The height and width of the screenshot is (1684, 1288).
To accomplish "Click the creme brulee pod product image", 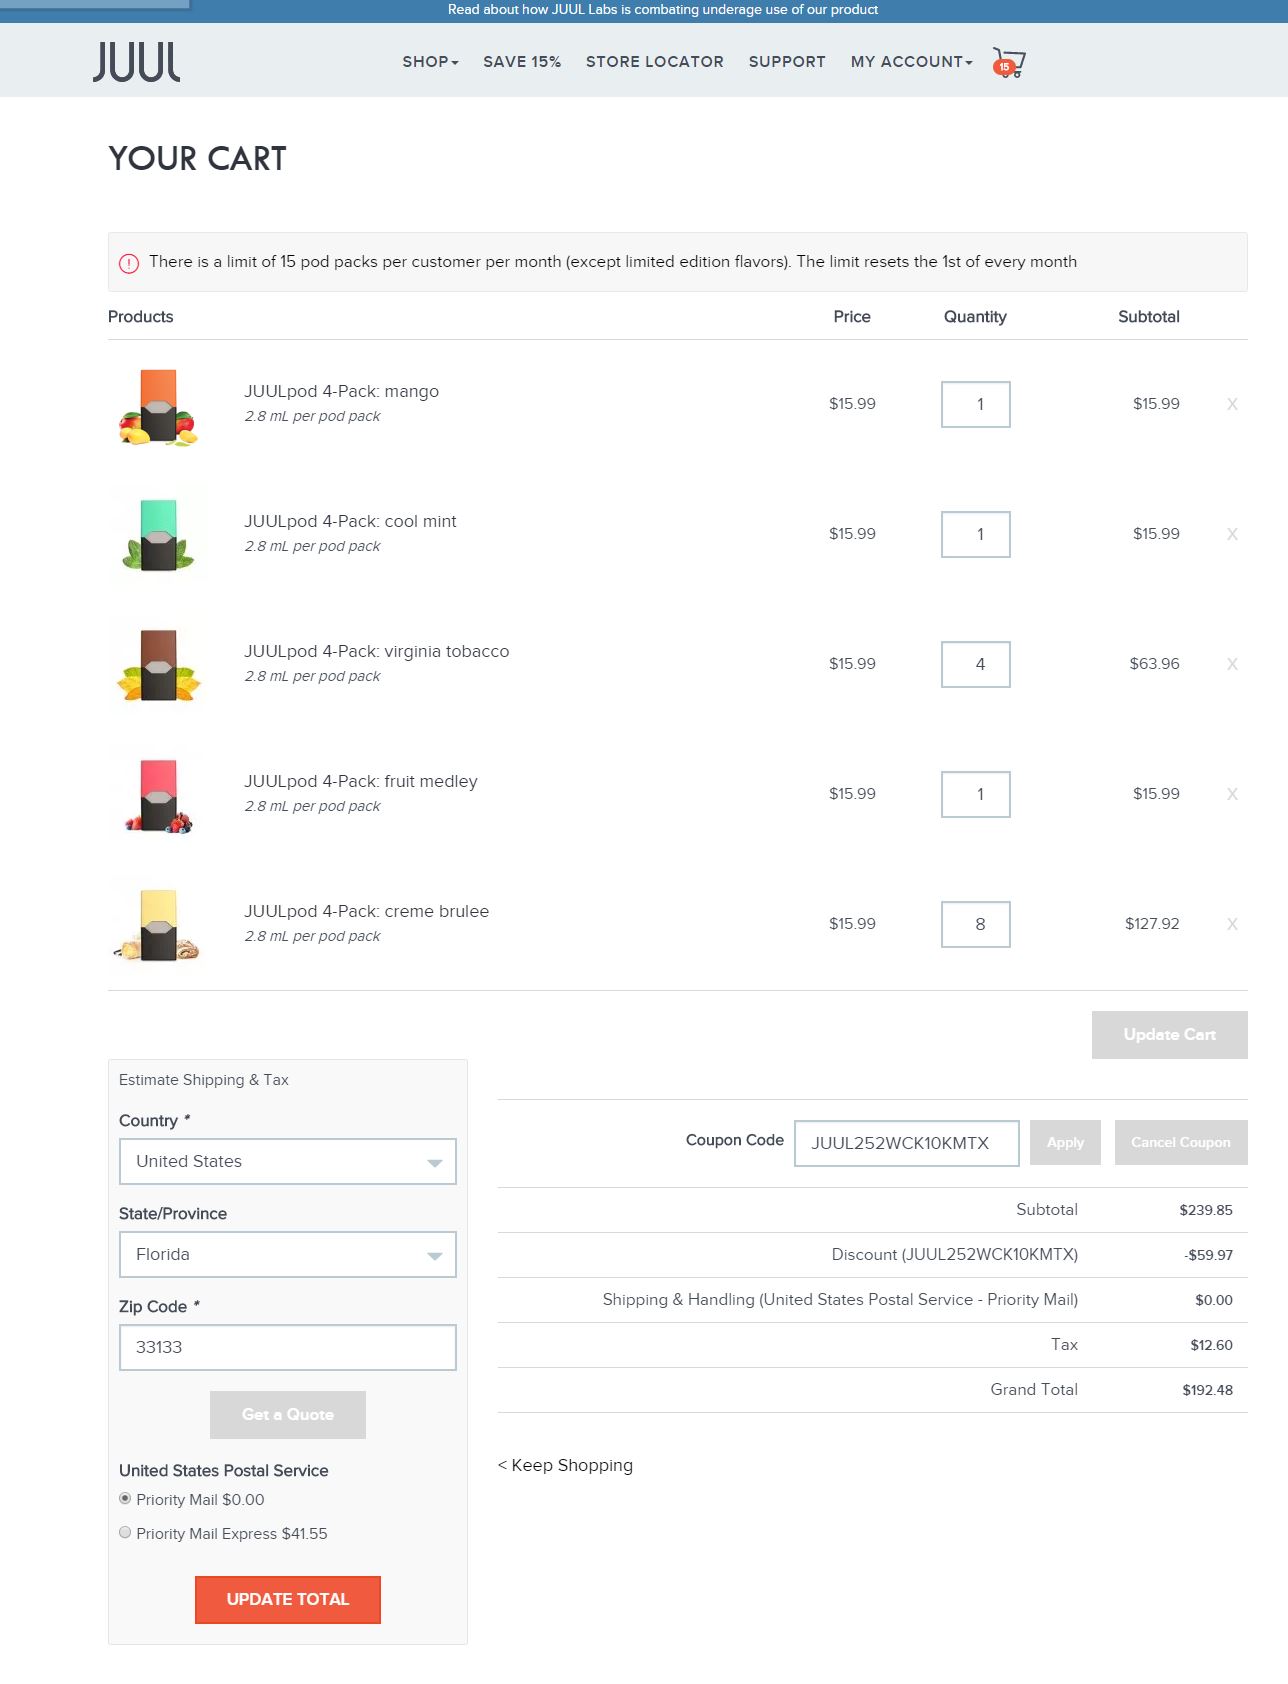I will [x=158, y=925].
